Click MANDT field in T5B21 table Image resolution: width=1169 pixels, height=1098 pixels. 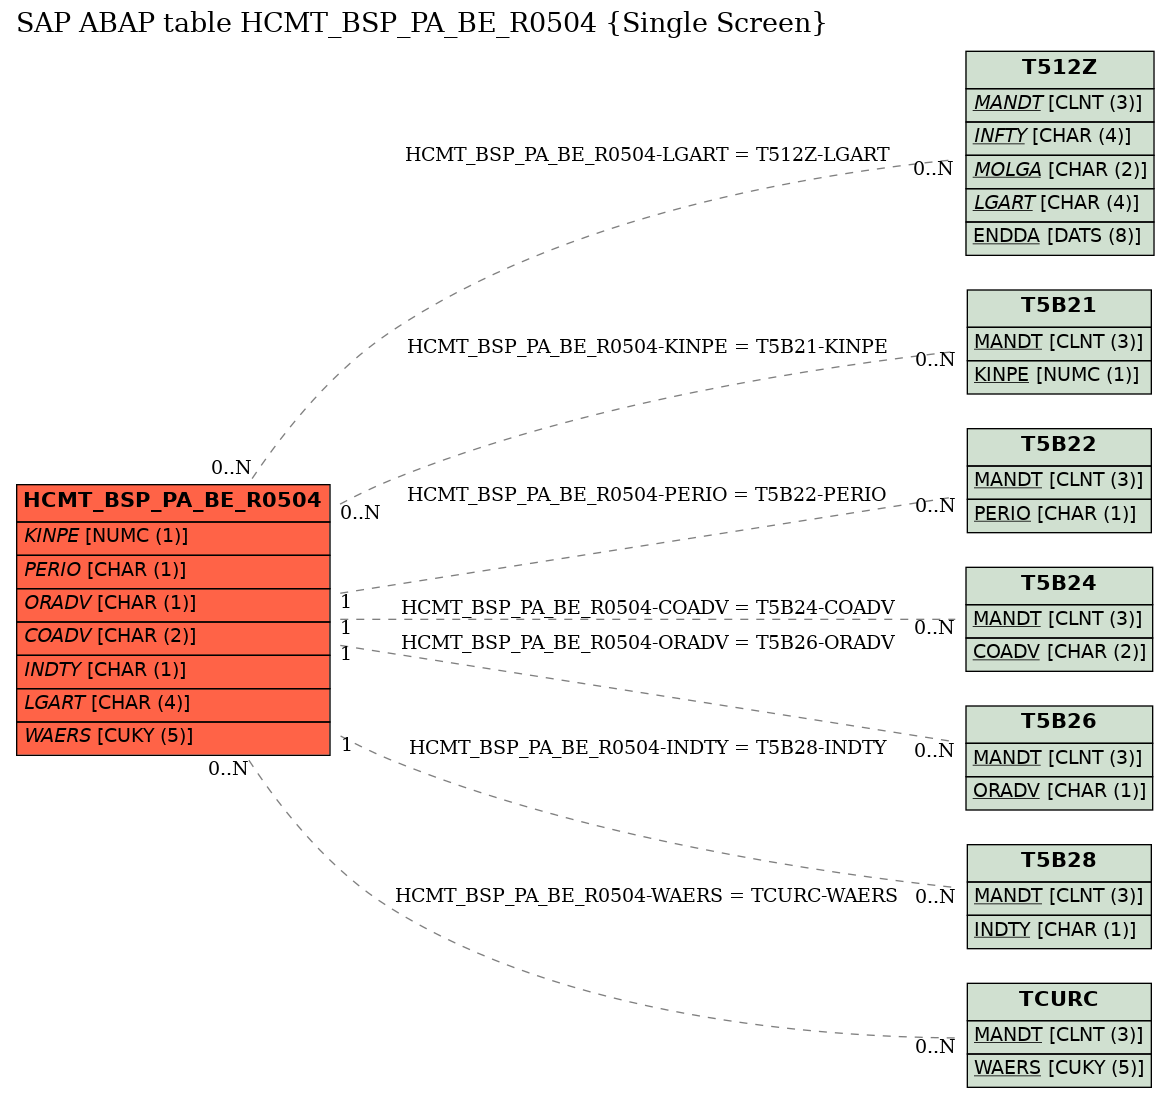coord(1059,344)
